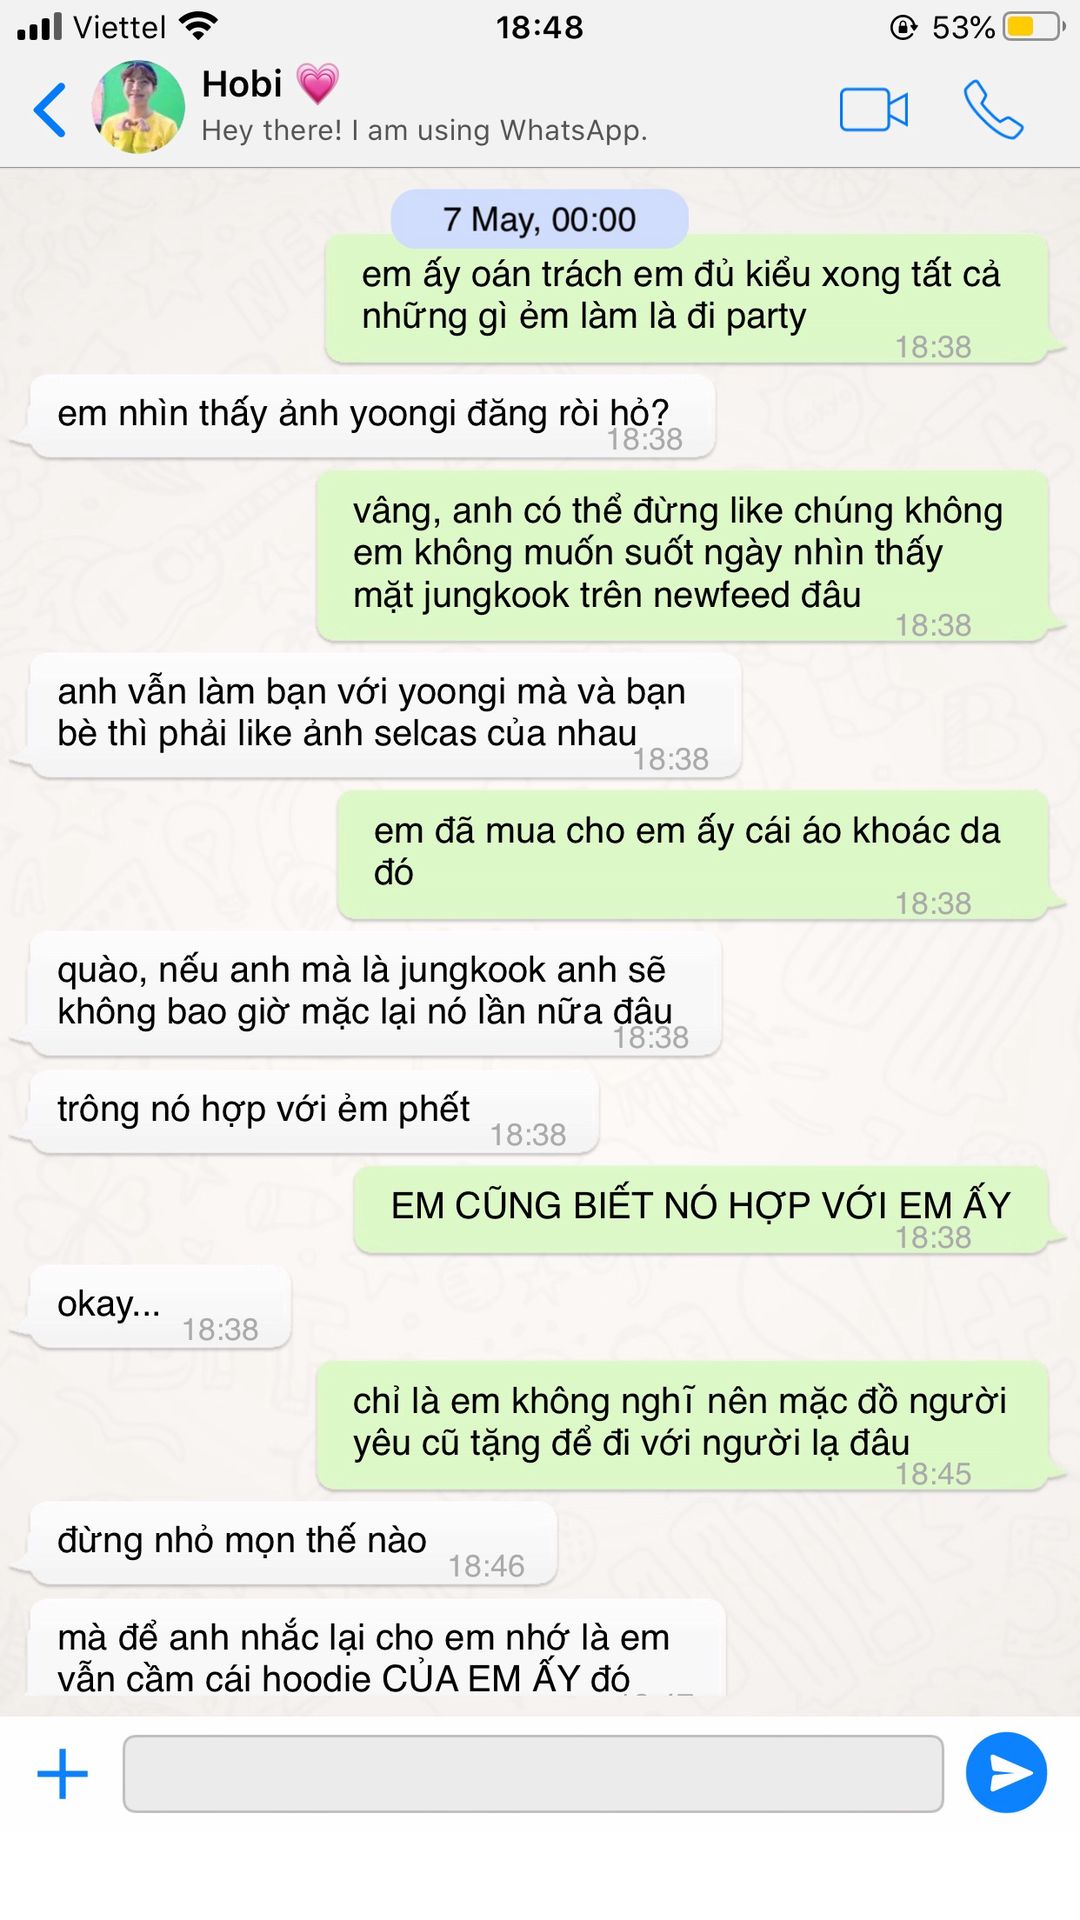Open Hobi's profile picture

point(139,107)
